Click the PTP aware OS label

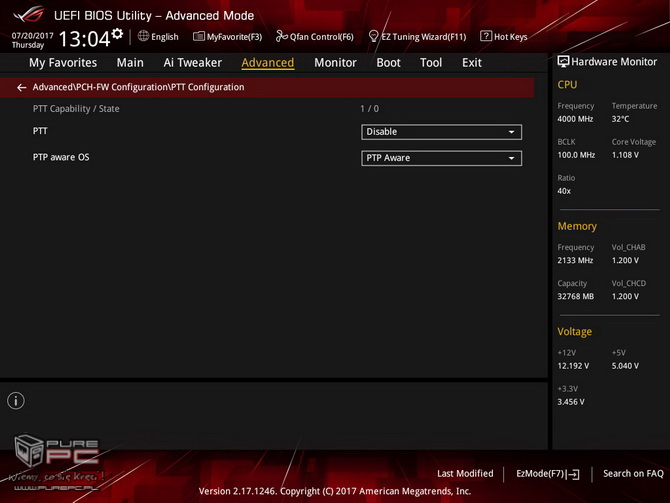61,157
